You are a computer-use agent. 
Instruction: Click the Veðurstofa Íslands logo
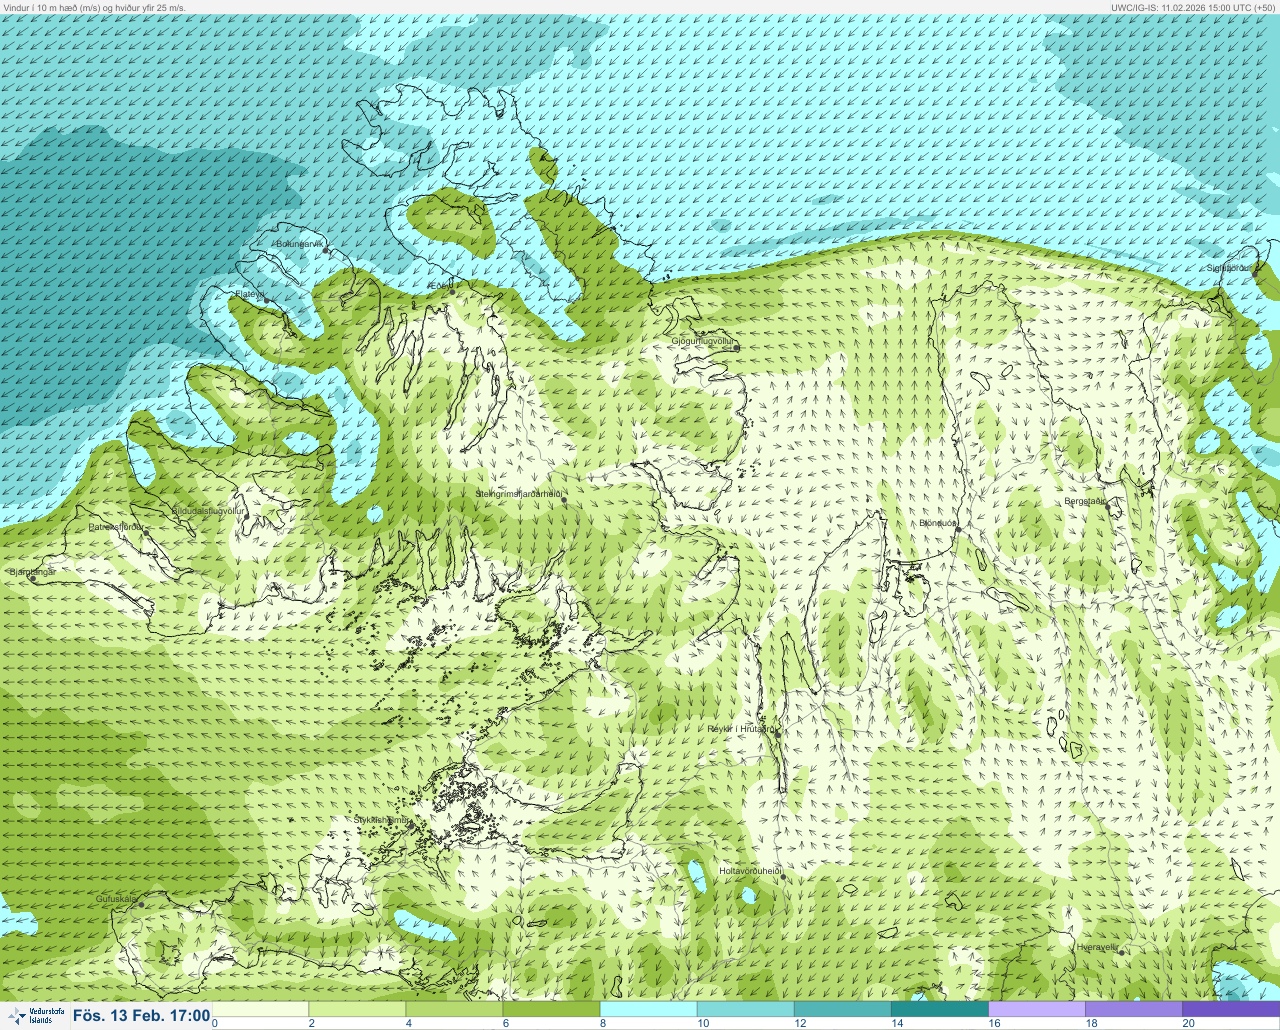pyautogui.click(x=36, y=1016)
